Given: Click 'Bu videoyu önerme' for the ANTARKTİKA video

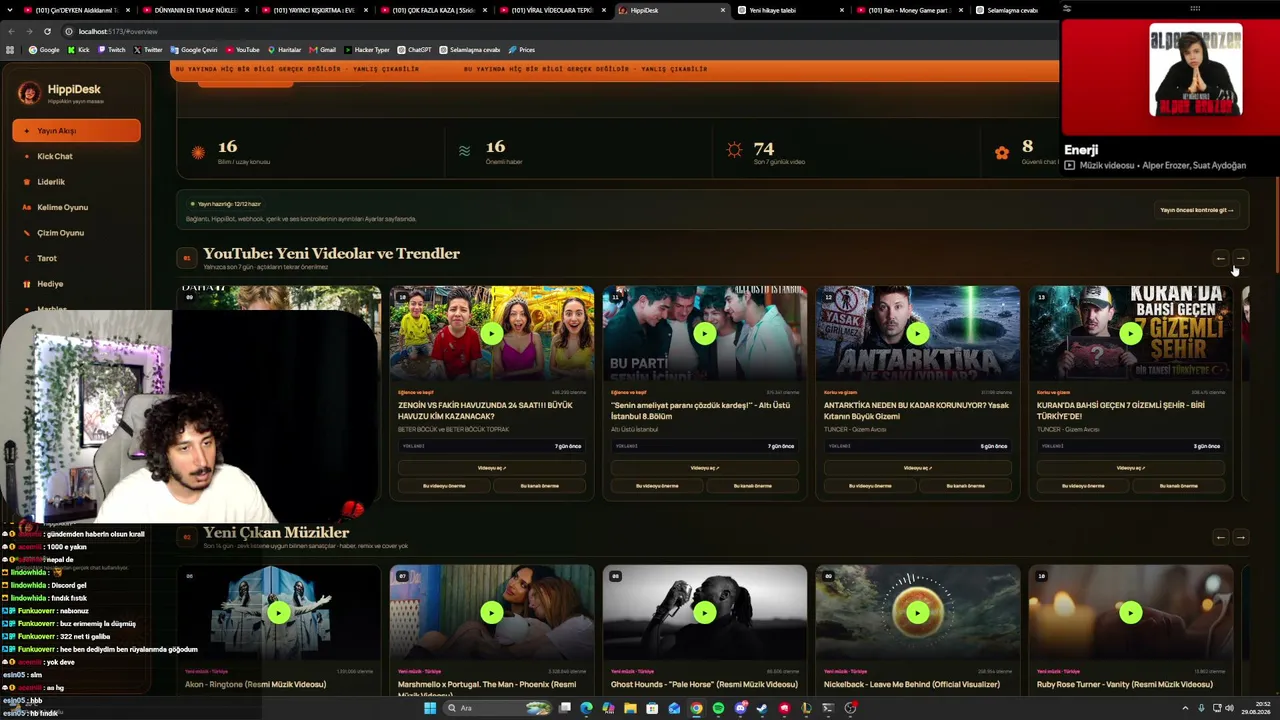Looking at the screenshot, I should tap(870, 486).
